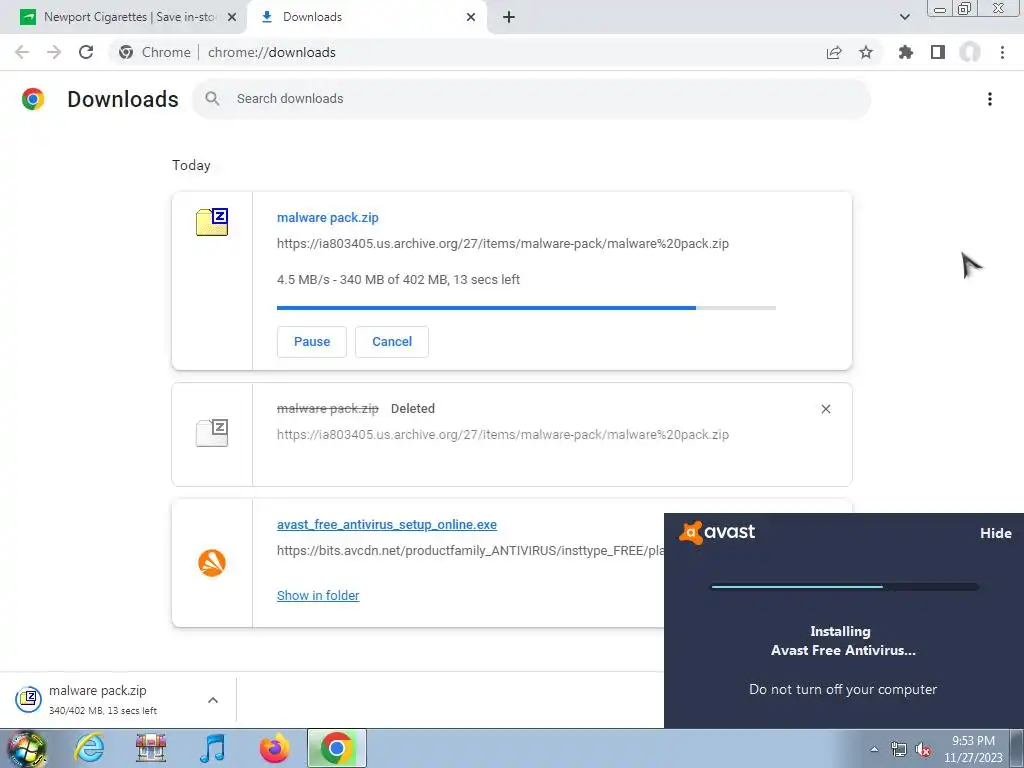This screenshot has height=768, width=1024.
Task: Click the Chrome taskbar button
Action: (336, 749)
